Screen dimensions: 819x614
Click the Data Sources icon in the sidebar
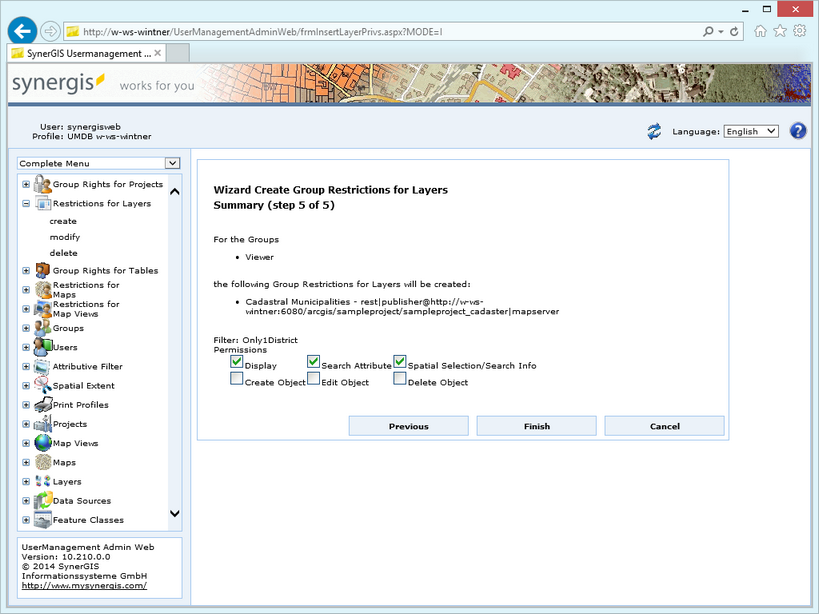click(40, 500)
